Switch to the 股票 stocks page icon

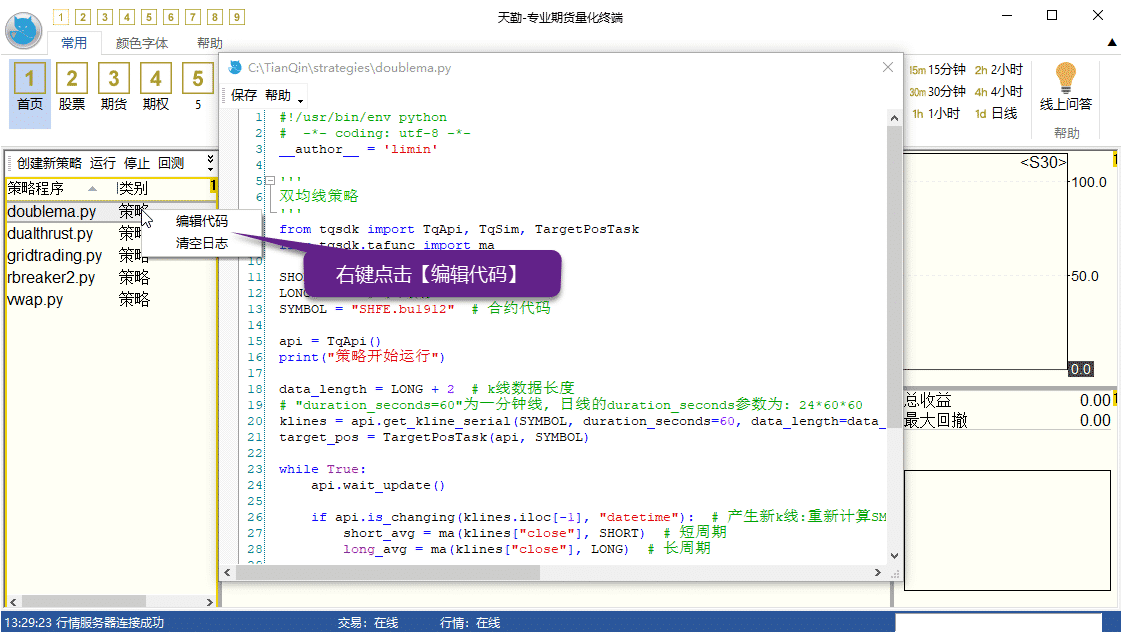(x=71, y=87)
